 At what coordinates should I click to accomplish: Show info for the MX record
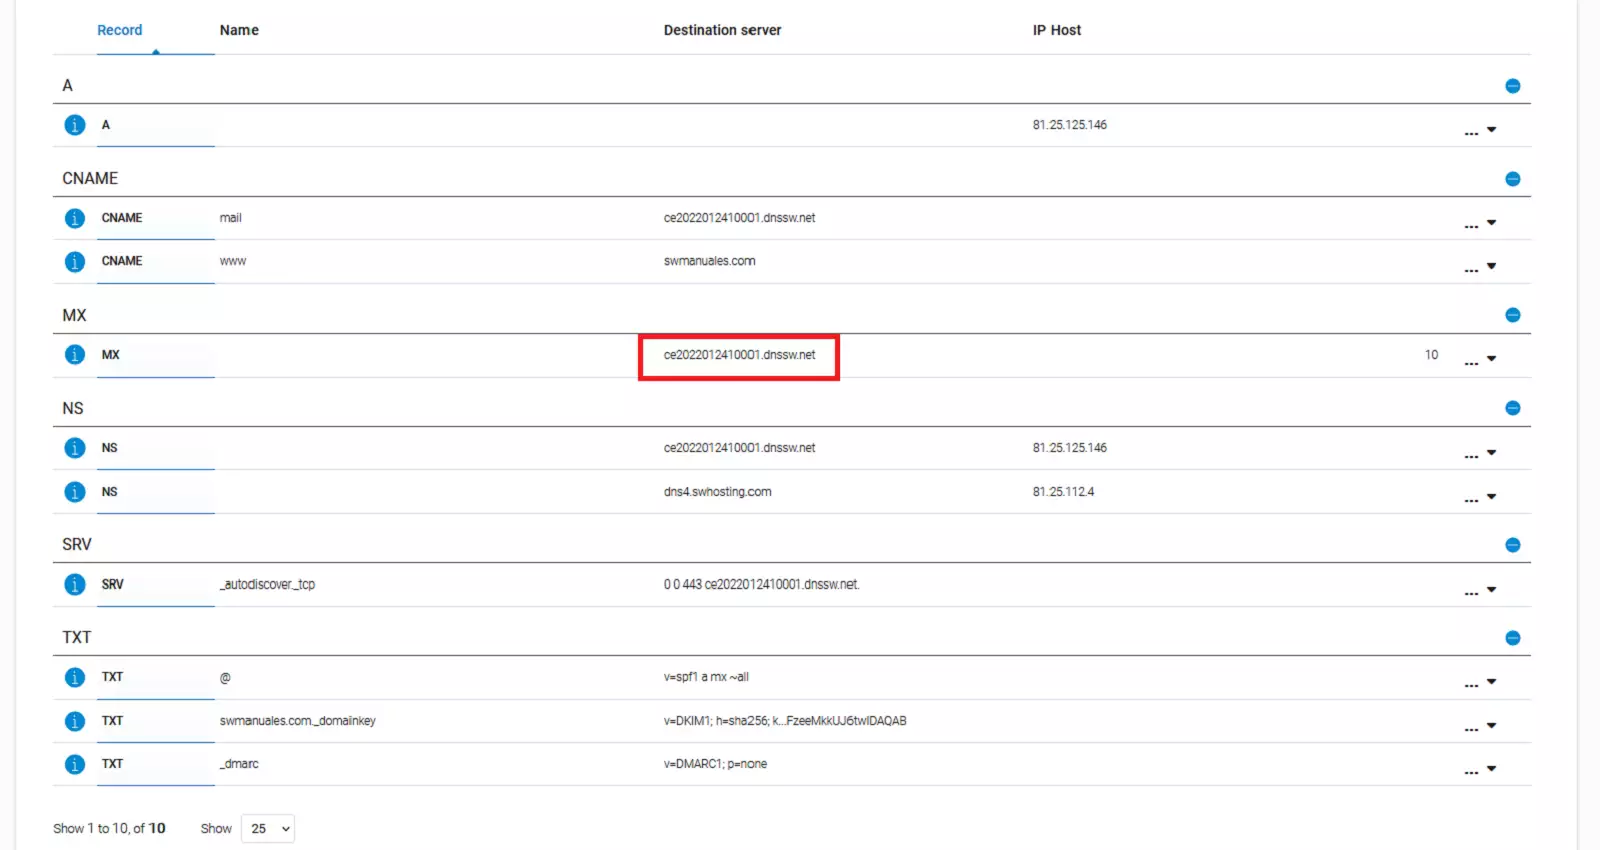tap(75, 355)
